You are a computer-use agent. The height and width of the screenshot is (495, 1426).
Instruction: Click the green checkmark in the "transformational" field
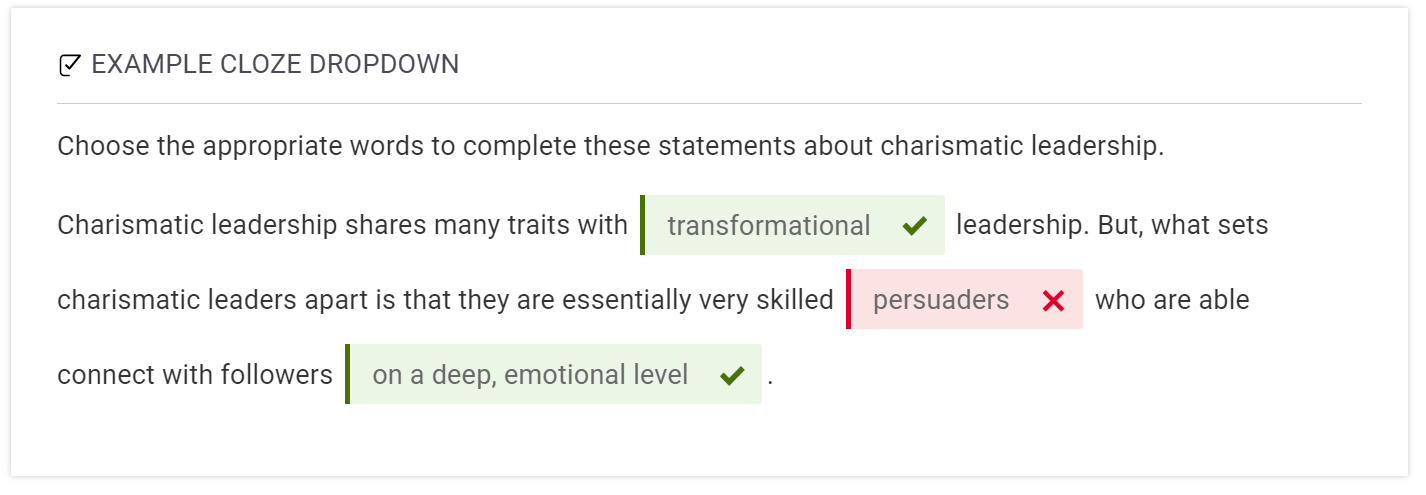913,226
